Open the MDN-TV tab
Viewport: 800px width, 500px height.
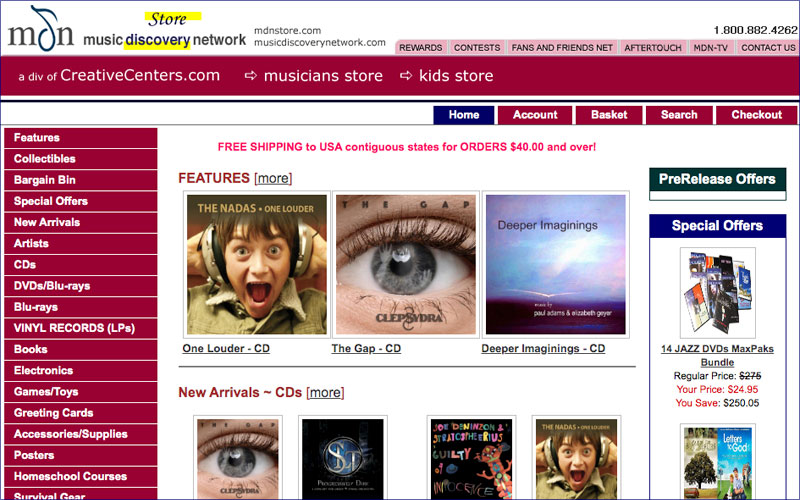(710, 47)
